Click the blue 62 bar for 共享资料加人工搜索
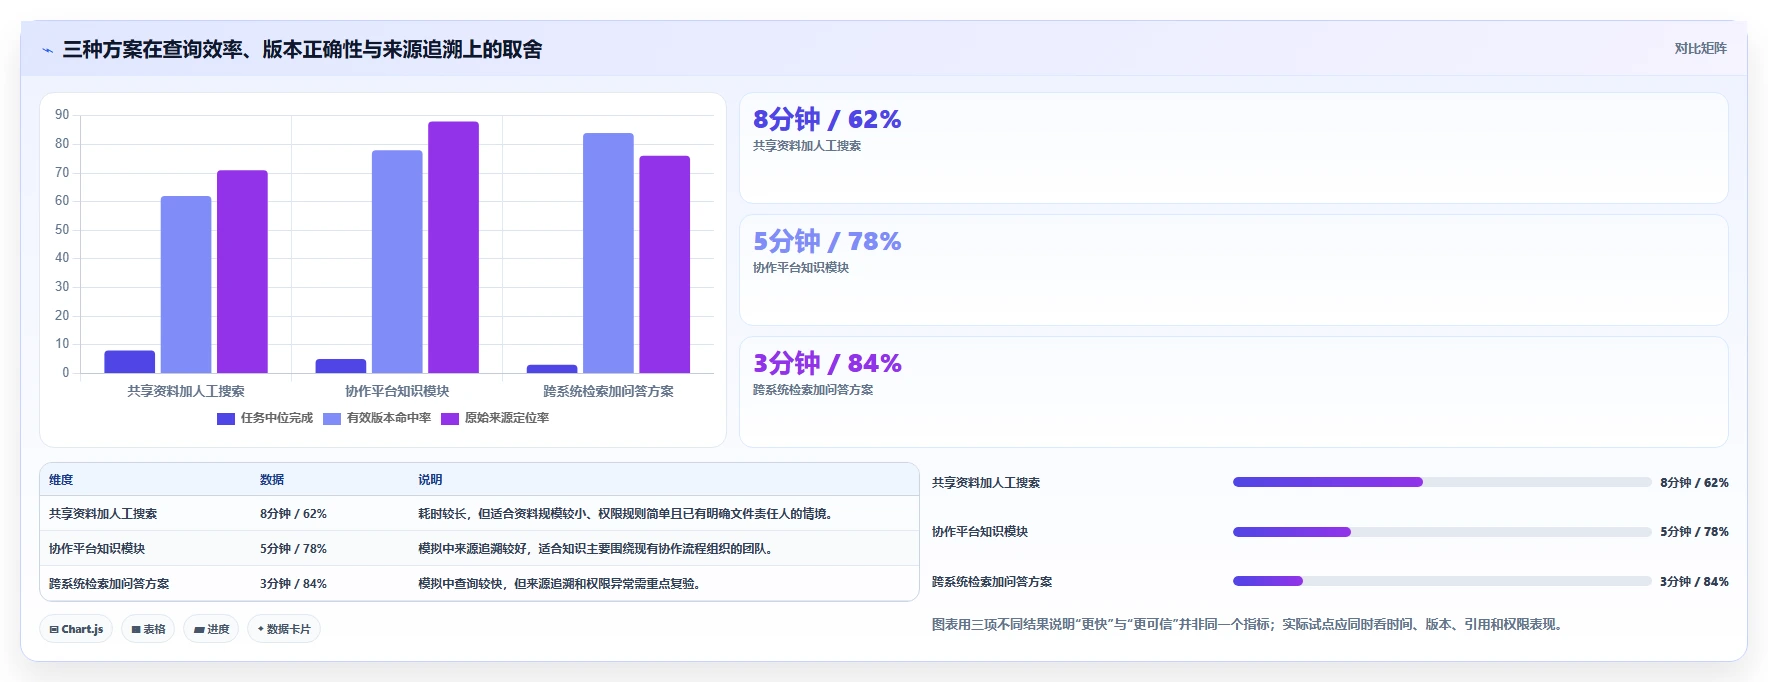Screen dimensions: 1768x682 (186, 285)
